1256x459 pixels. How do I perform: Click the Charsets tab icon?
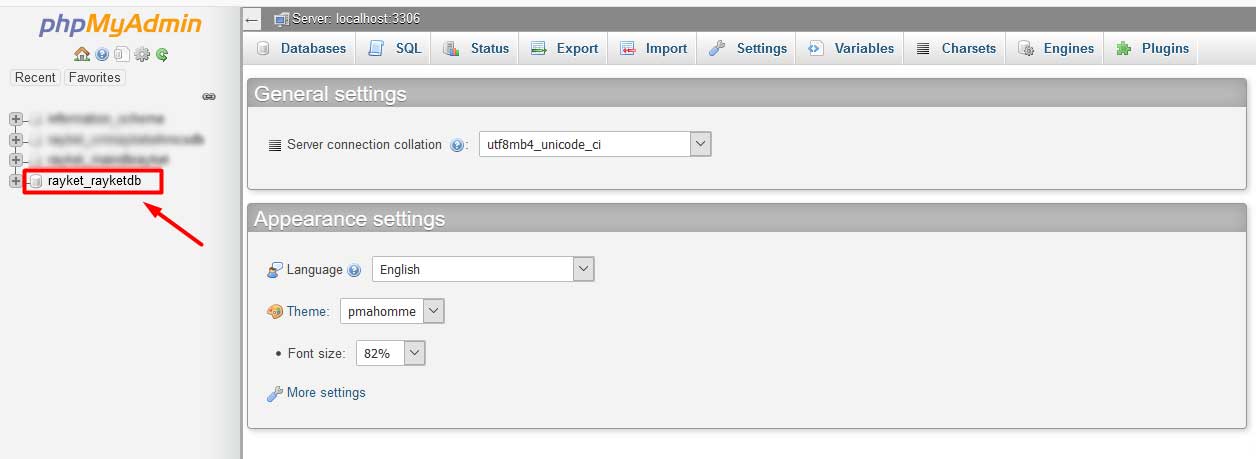(x=923, y=48)
